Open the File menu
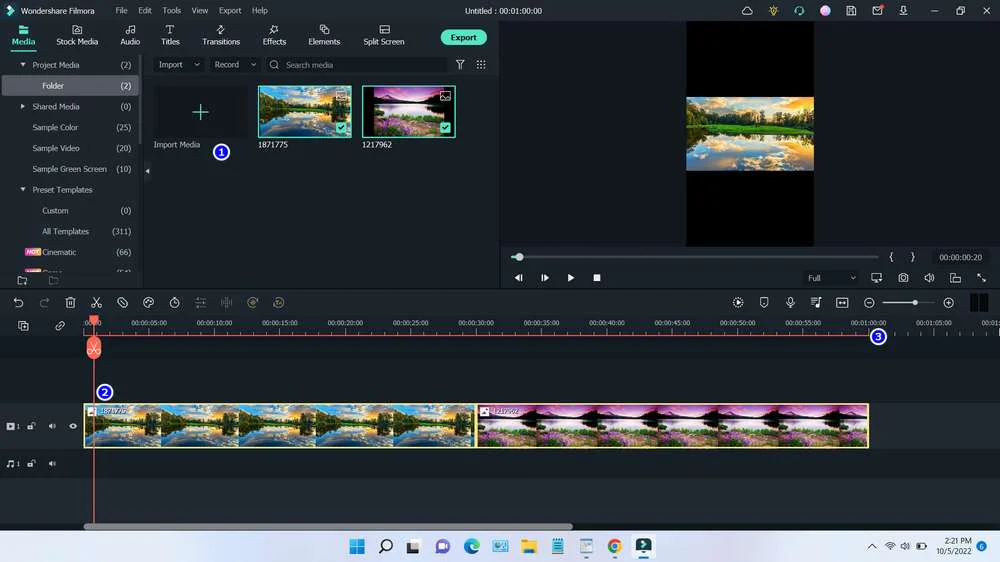The width and height of the screenshot is (1000, 562). [x=121, y=11]
